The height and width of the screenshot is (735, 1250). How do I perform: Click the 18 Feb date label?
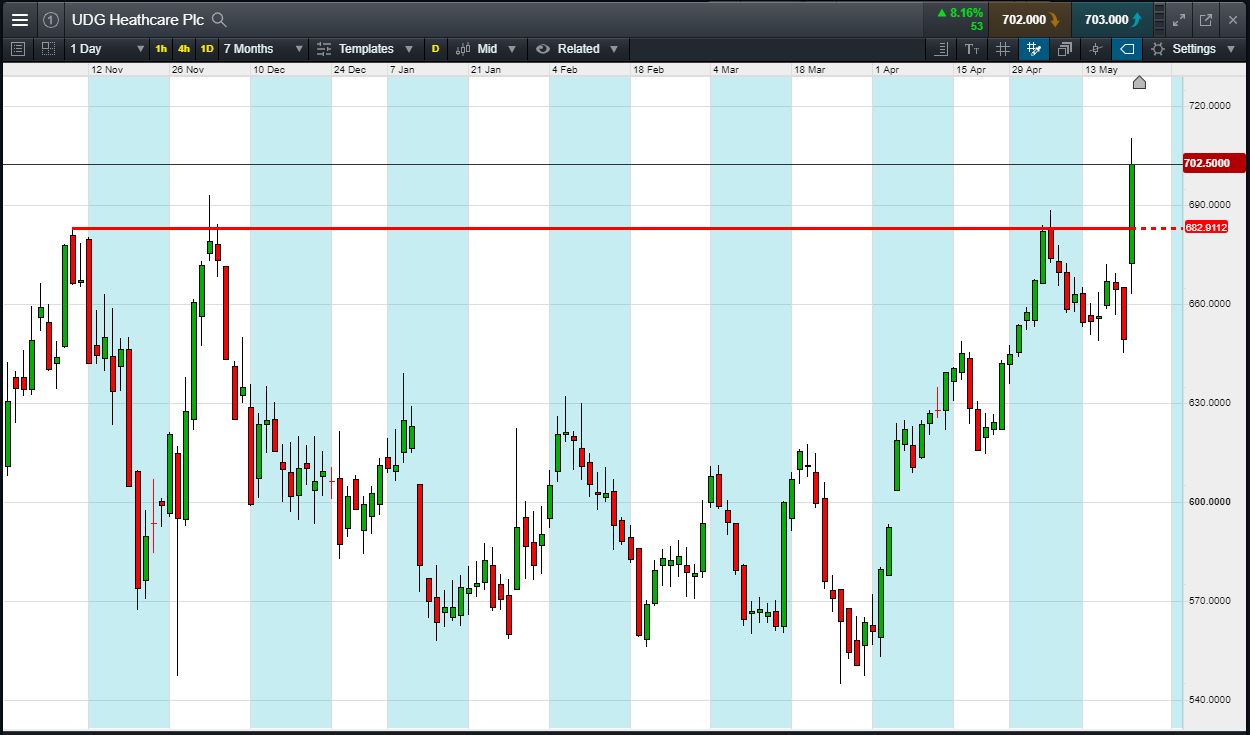click(x=648, y=70)
